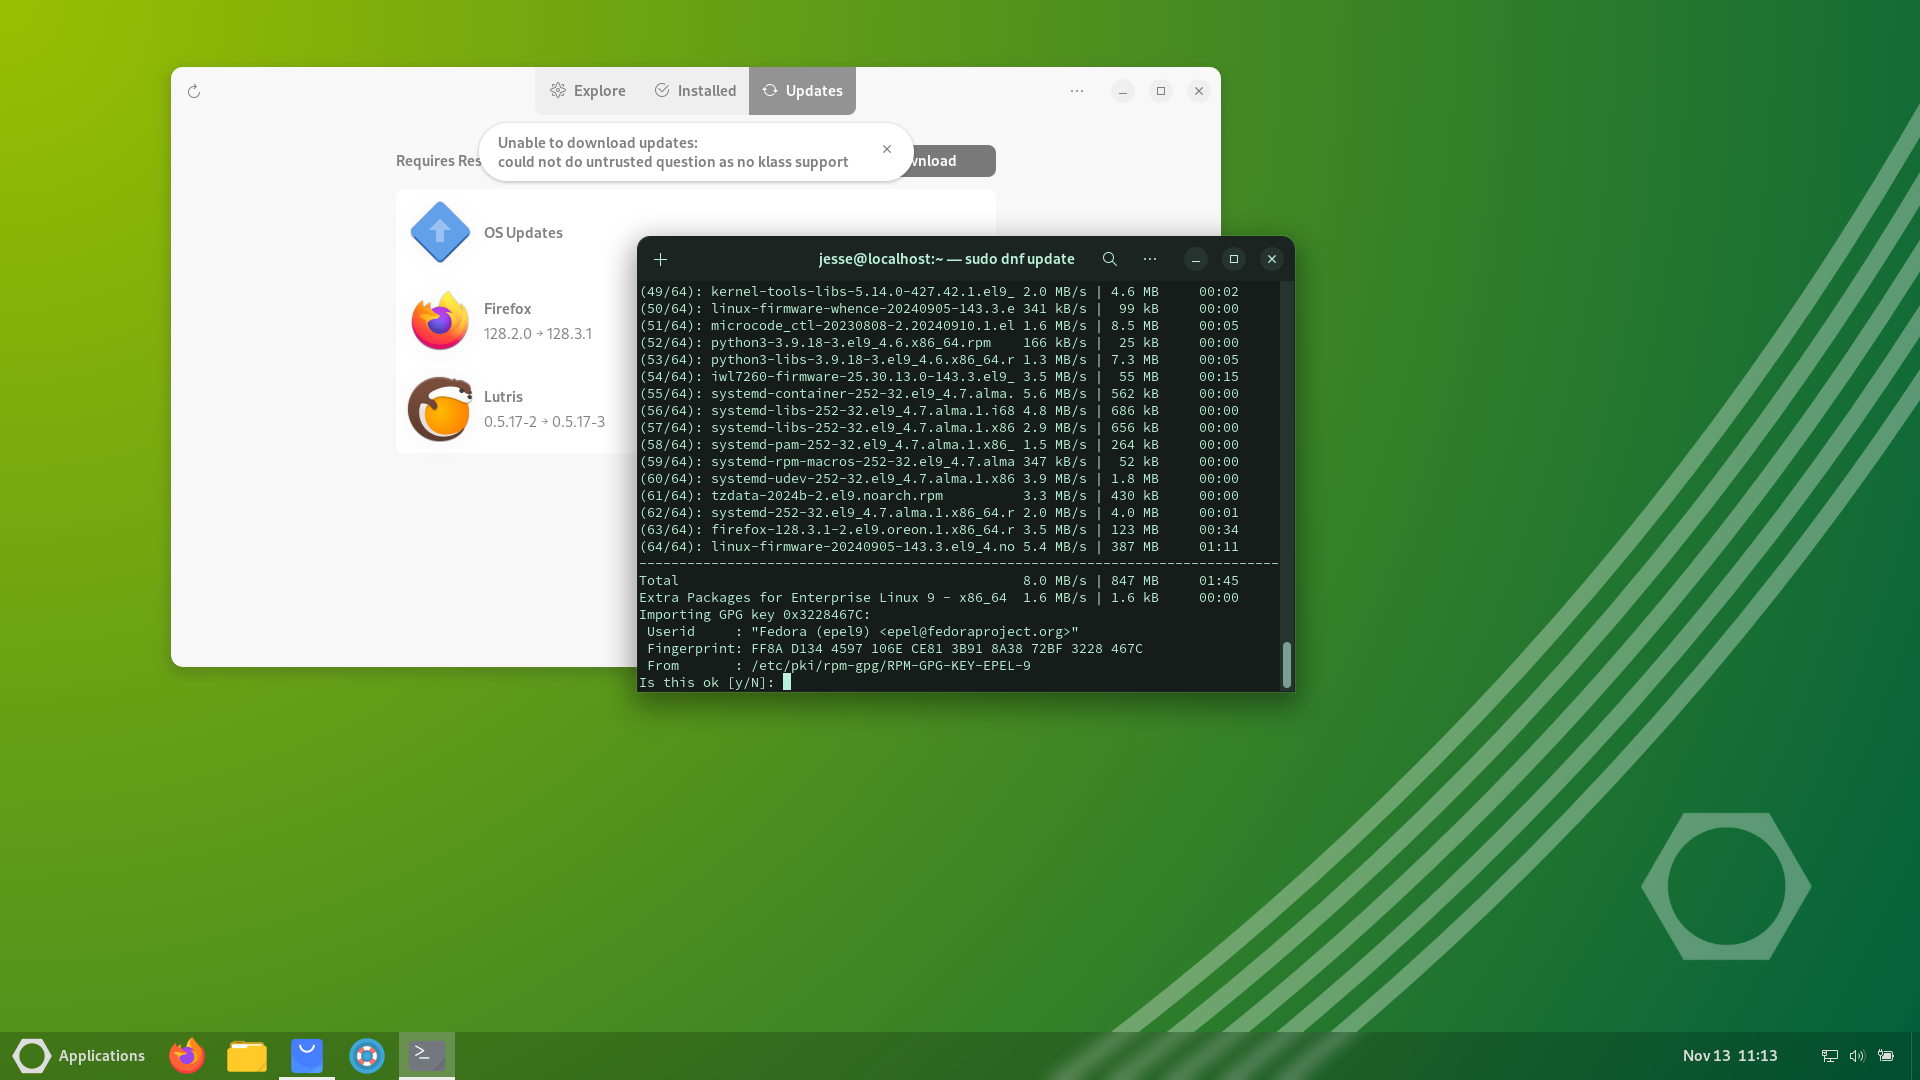Click the Download button in Software
This screenshot has height=1080, width=1920.
(950, 161)
